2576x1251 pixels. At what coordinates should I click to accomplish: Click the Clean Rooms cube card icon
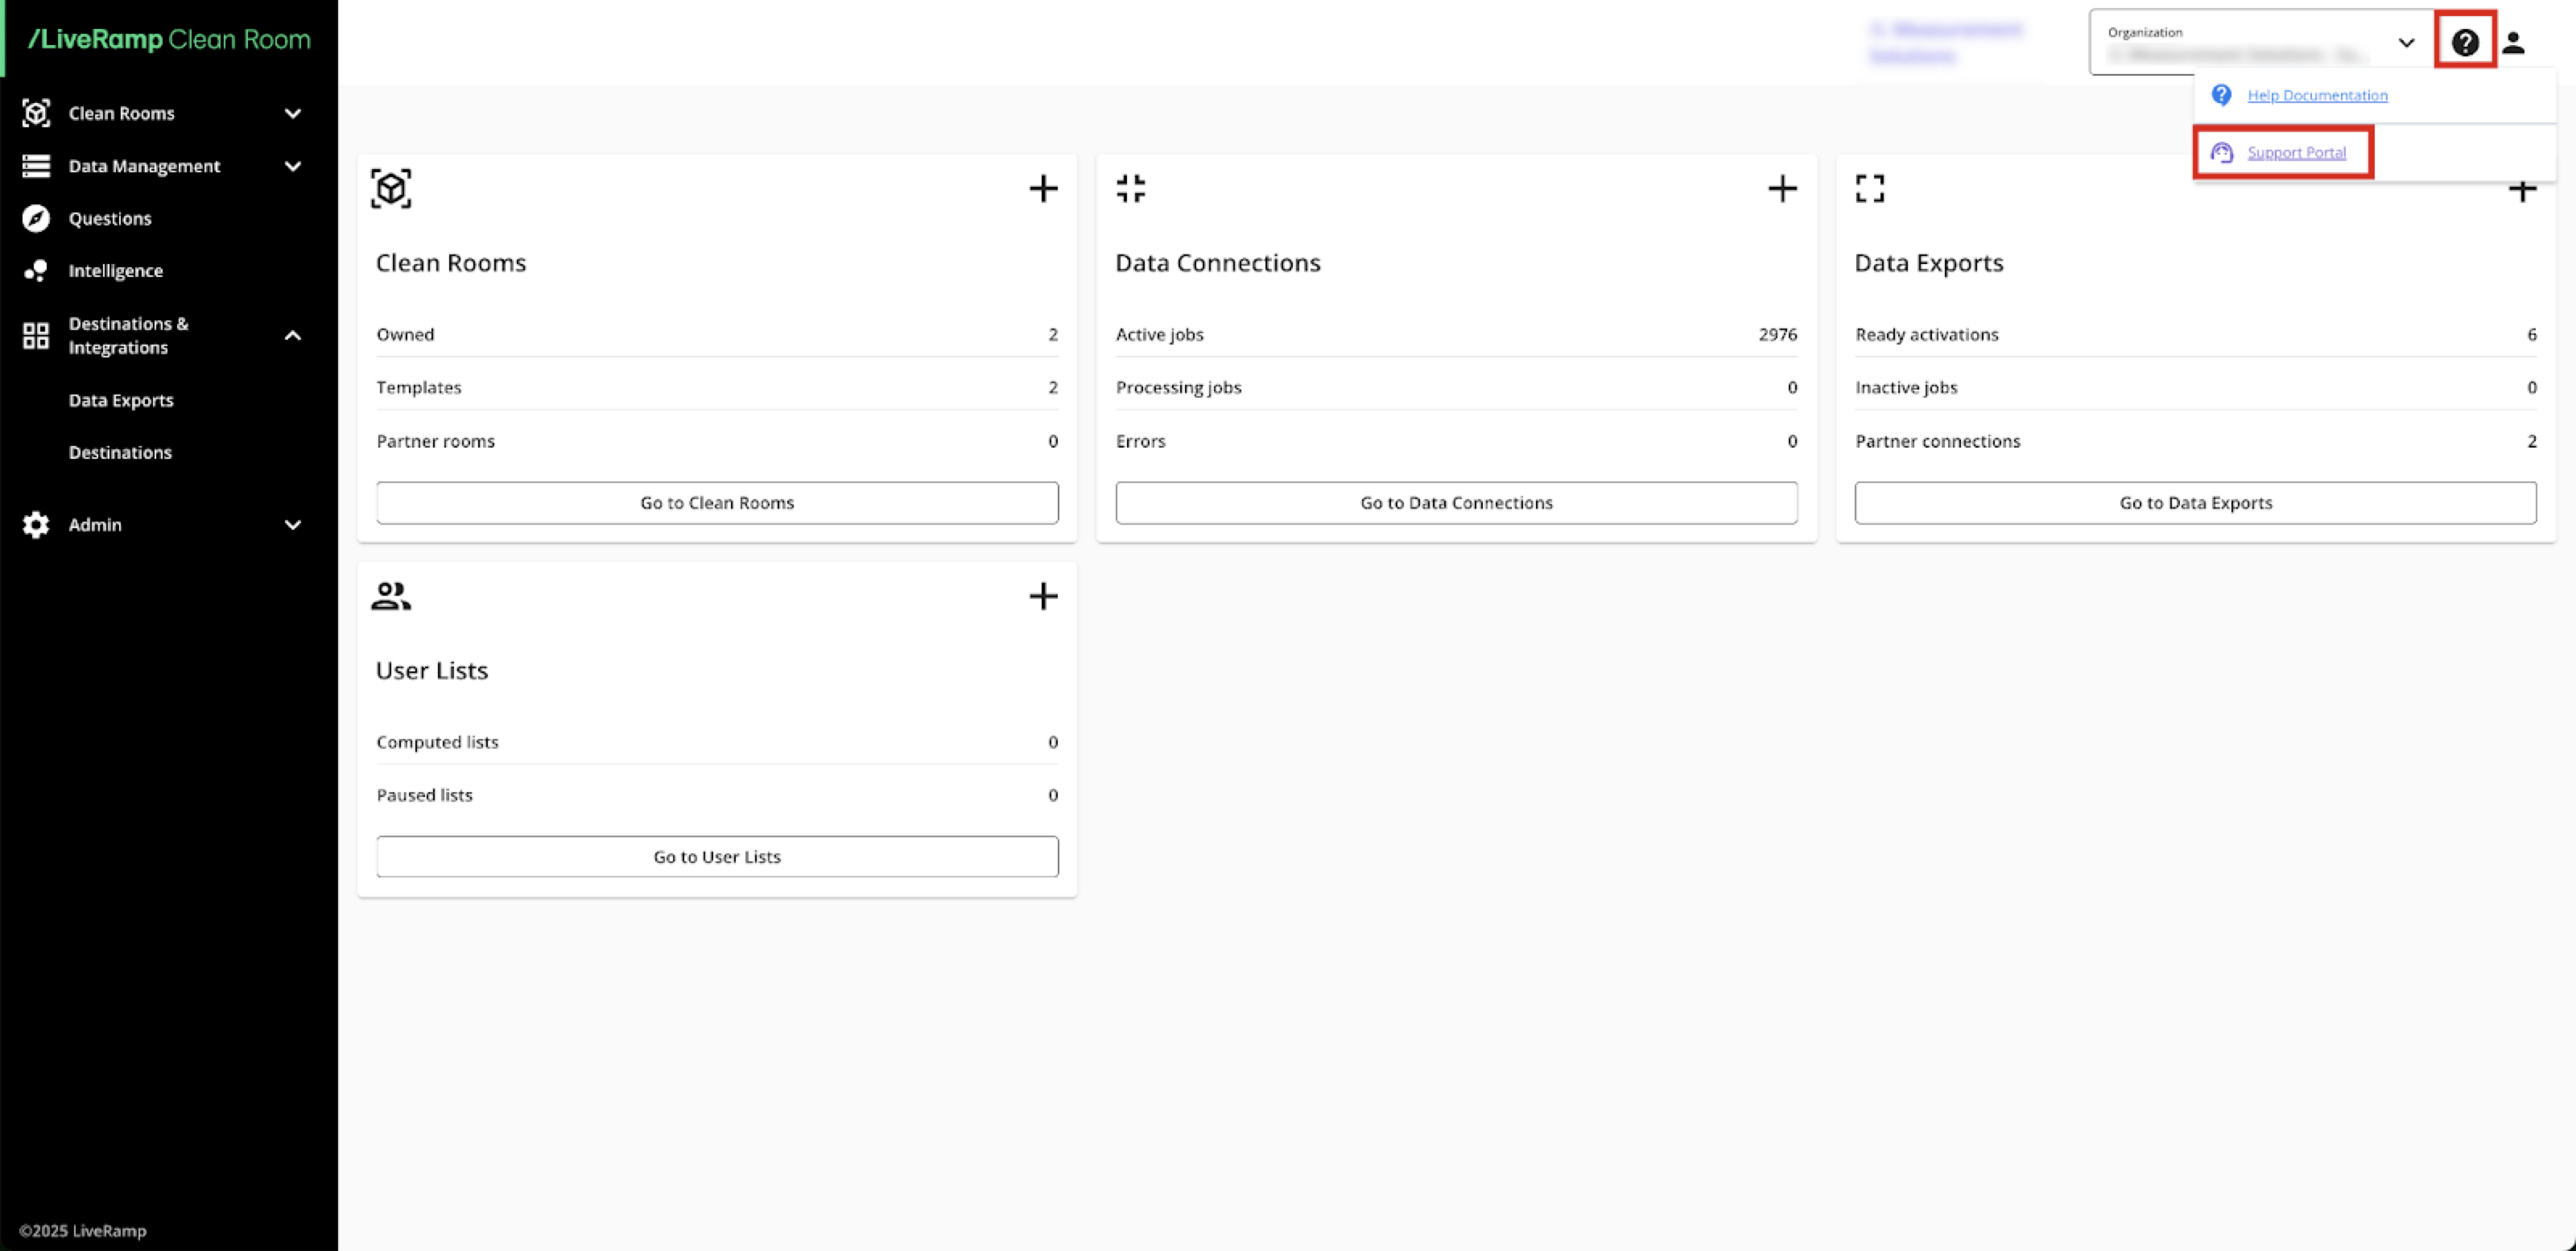[x=391, y=188]
